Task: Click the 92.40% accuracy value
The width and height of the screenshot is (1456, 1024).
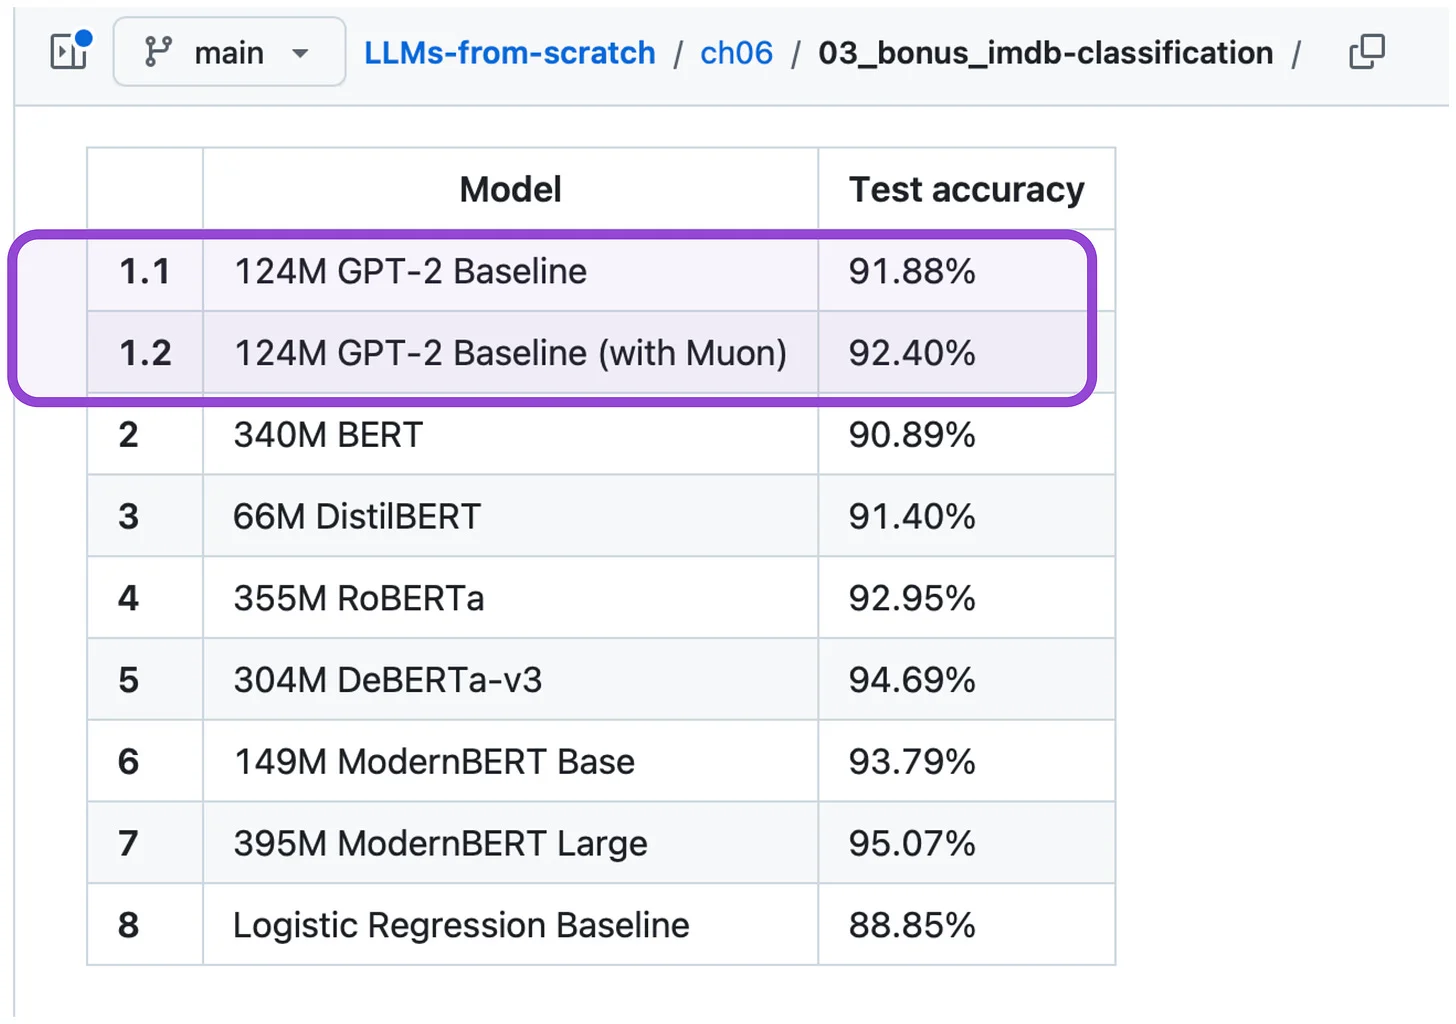Action: 912,353
